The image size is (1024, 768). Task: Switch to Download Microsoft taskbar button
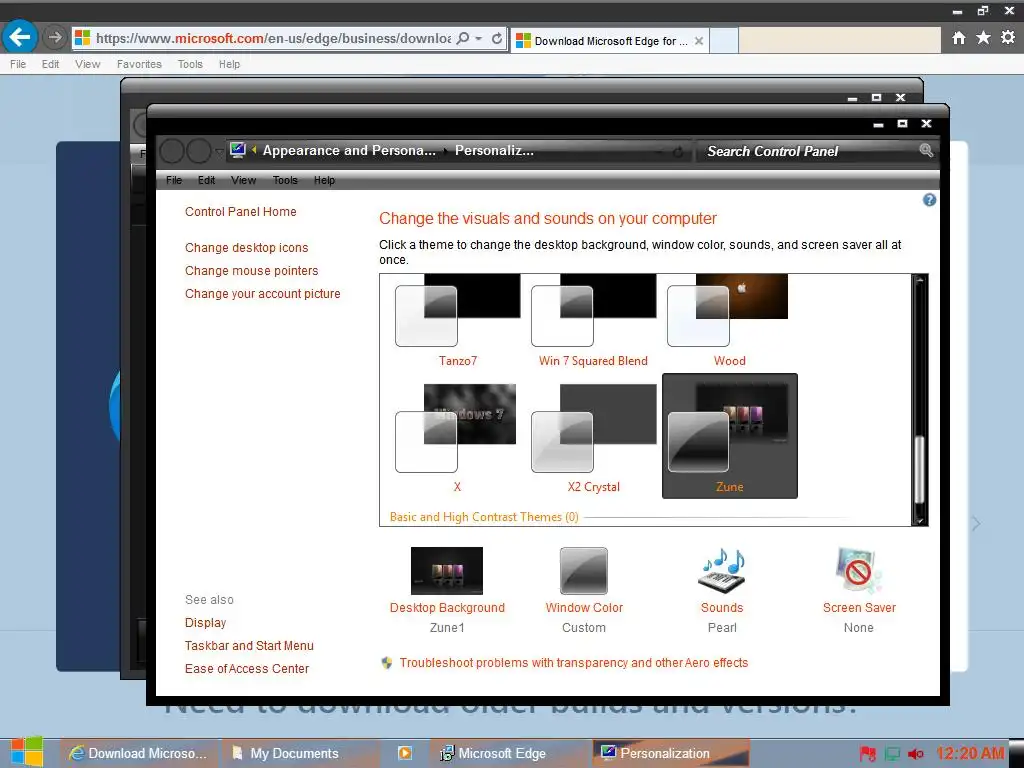click(x=139, y=753)
